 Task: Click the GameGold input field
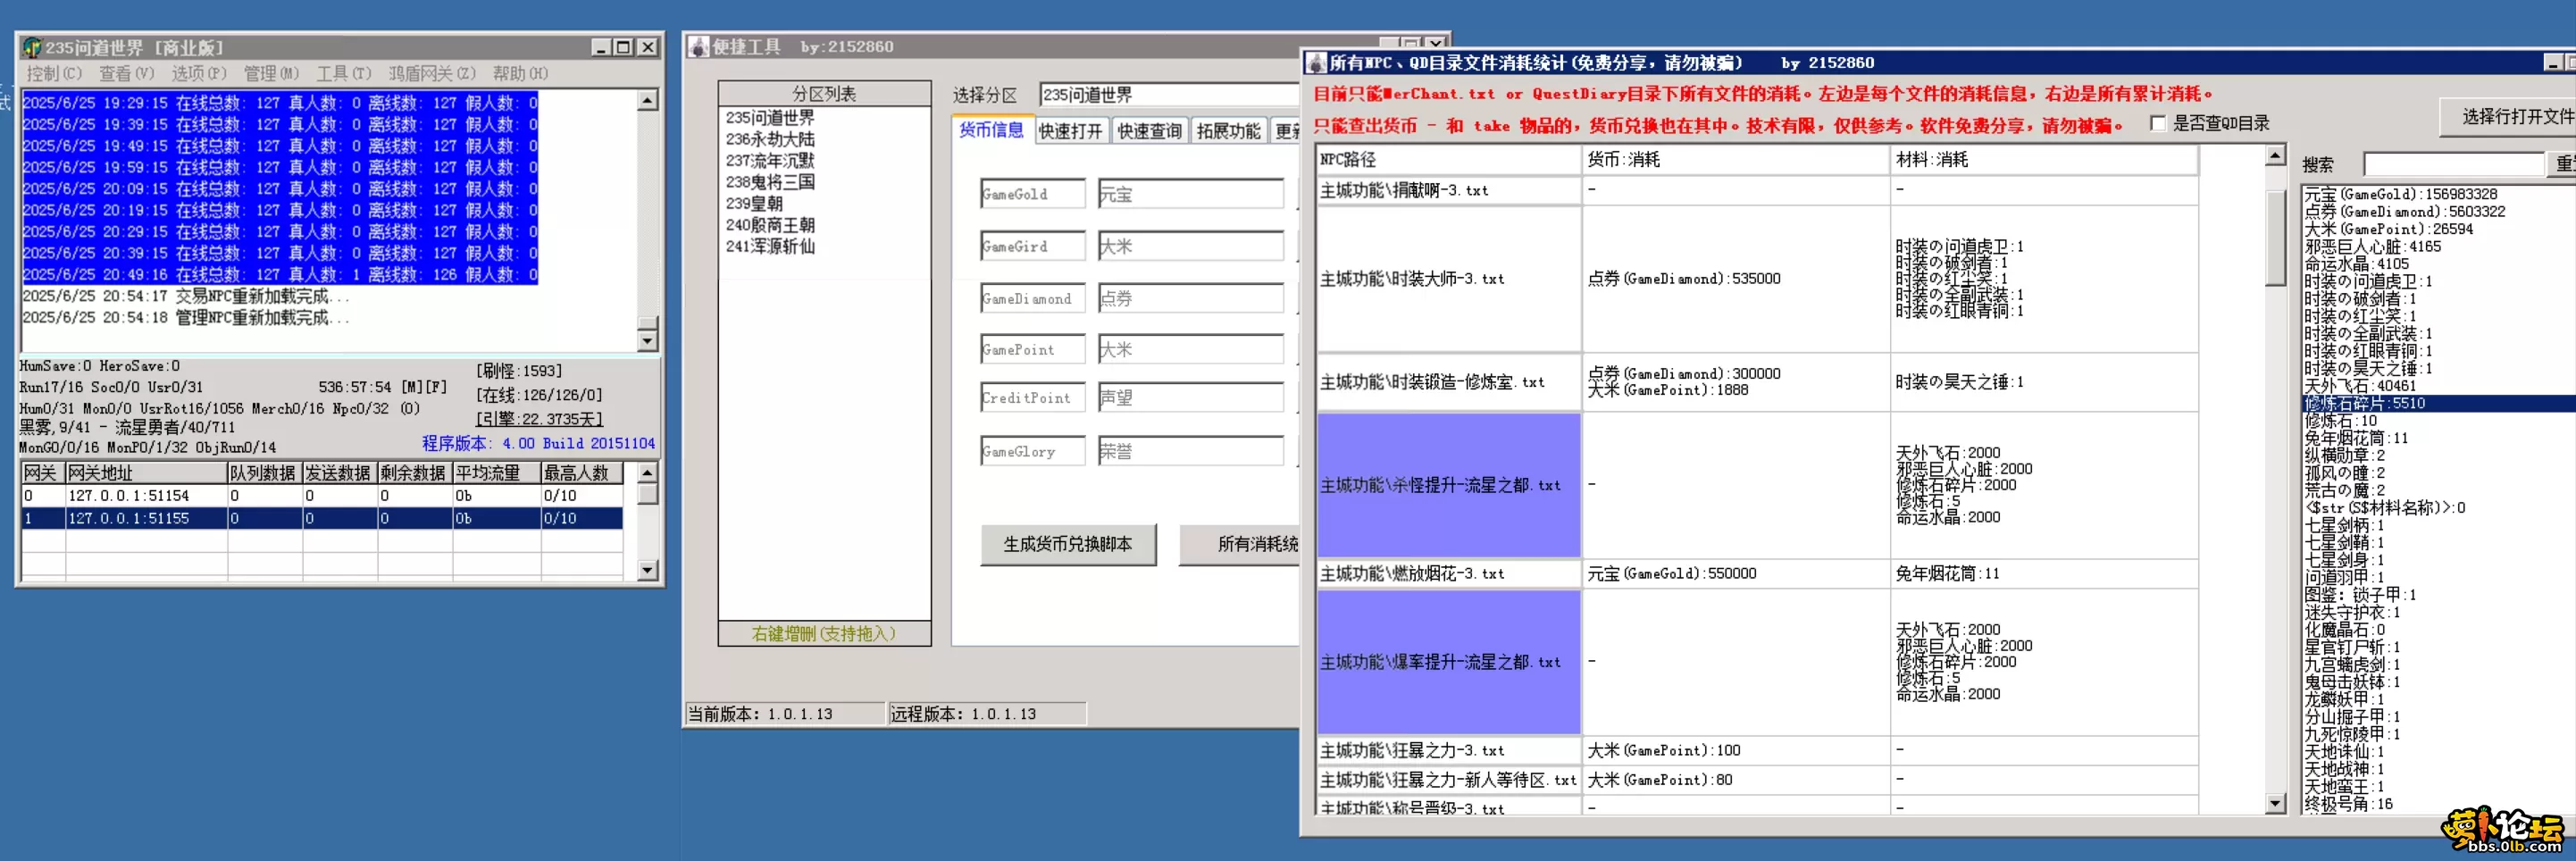pyautogui.click(x=1032, y=194)
